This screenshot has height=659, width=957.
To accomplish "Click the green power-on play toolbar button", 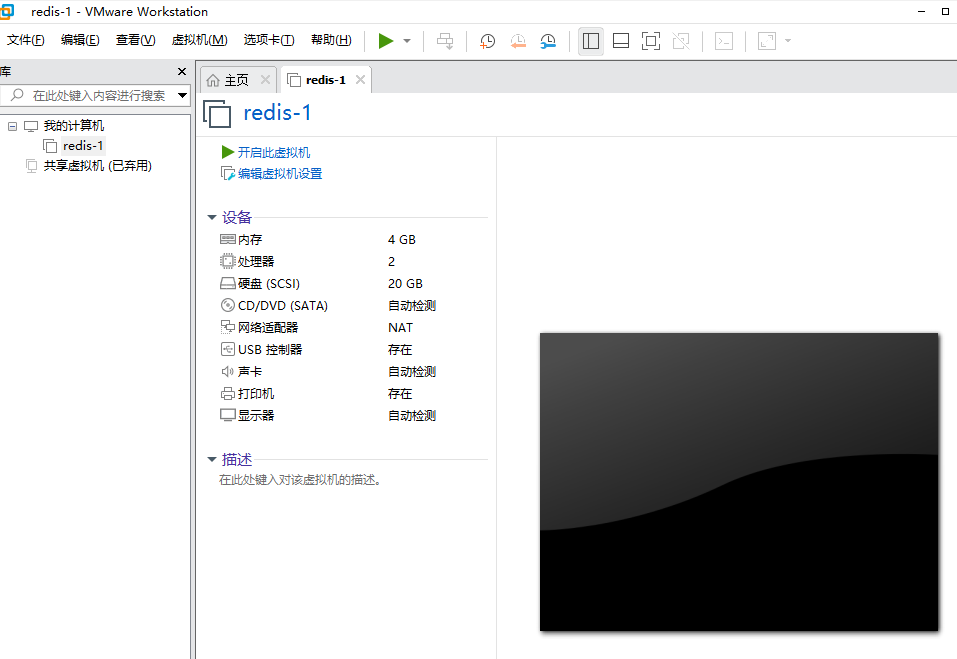I will click(x=386, y=41).
